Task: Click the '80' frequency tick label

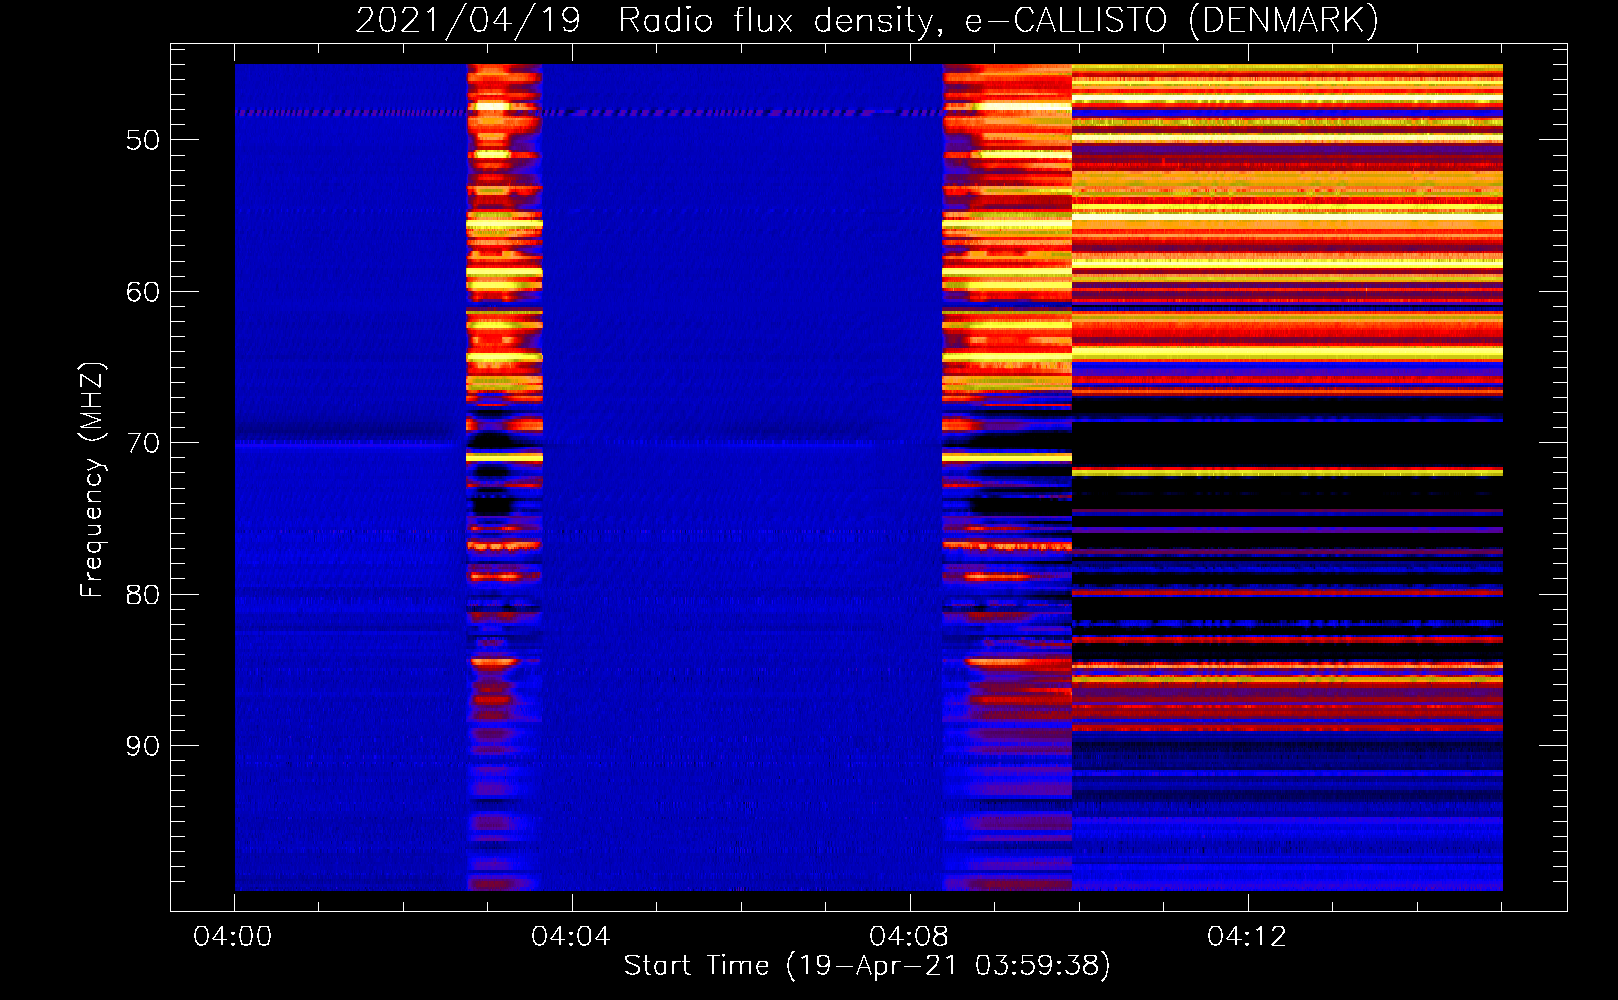Action: 143,595
